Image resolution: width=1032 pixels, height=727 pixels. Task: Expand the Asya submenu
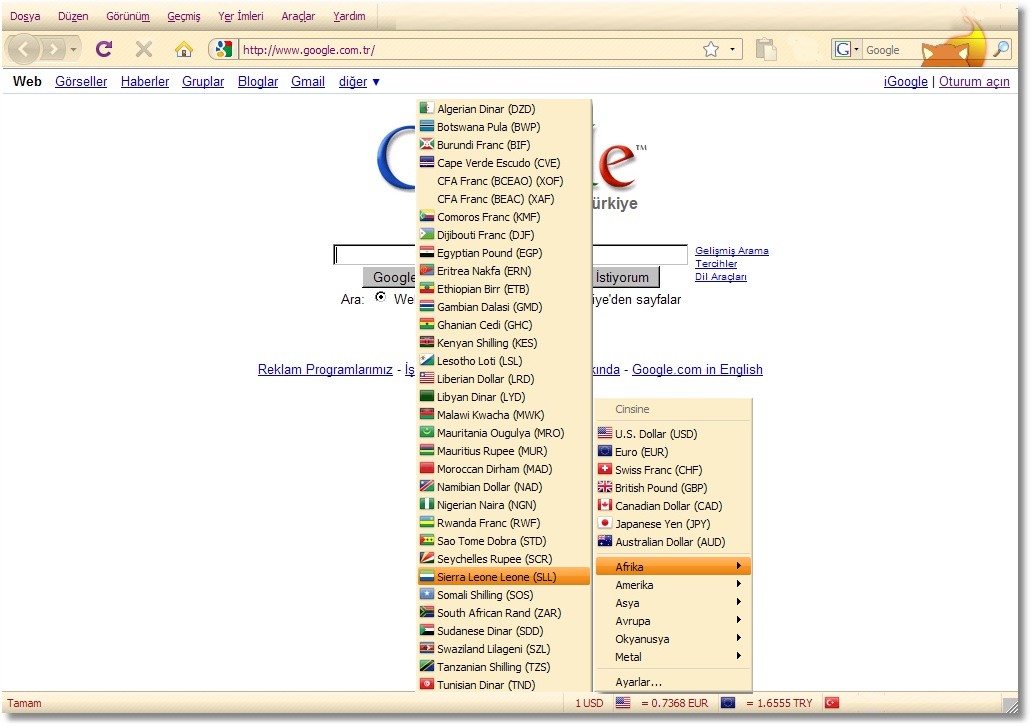click(673, 603)
